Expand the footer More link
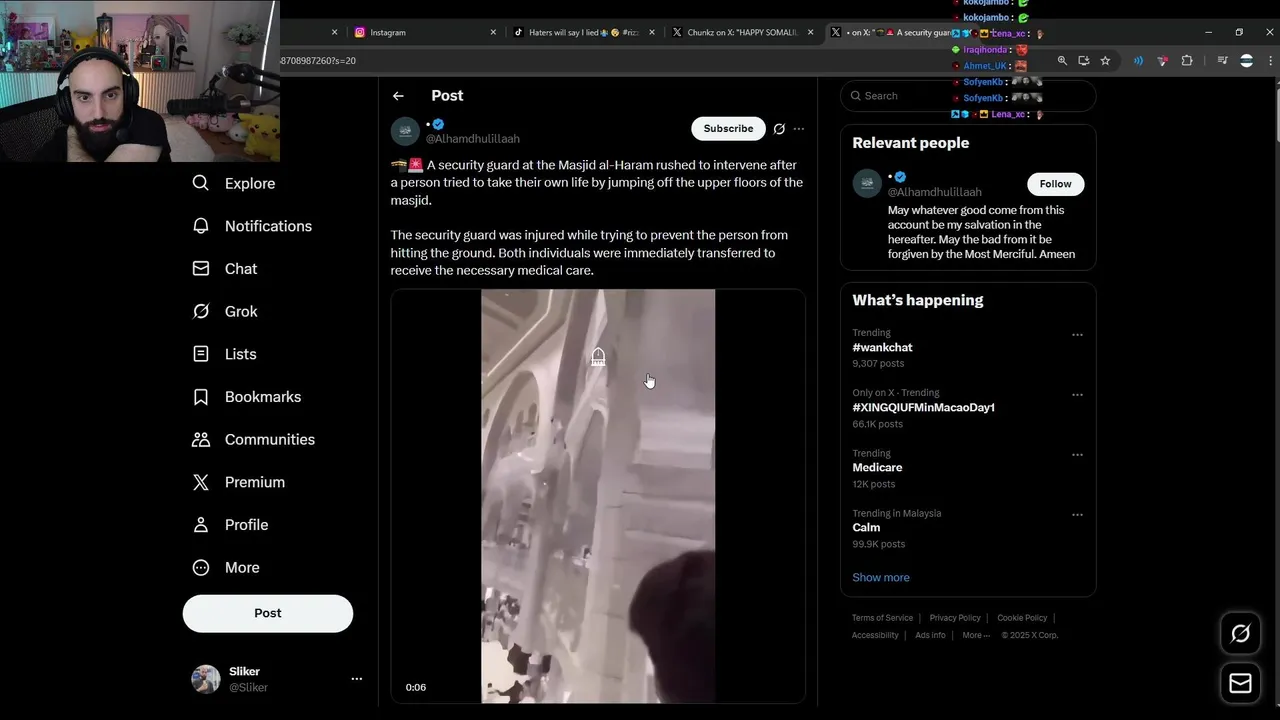1280x720 pixels. click(x=976, y=635)
